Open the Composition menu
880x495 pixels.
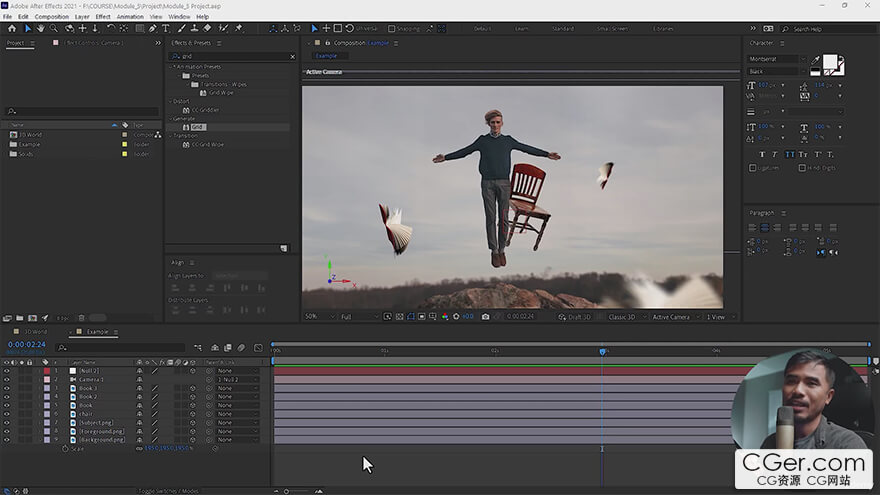[51, 17]
